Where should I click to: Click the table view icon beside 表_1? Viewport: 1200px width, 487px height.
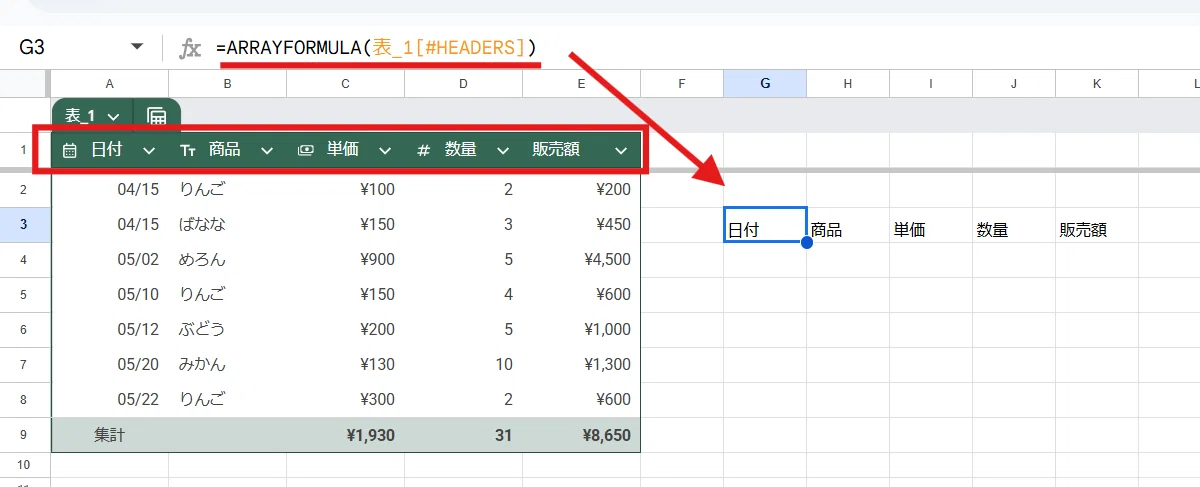pos(157,117)
